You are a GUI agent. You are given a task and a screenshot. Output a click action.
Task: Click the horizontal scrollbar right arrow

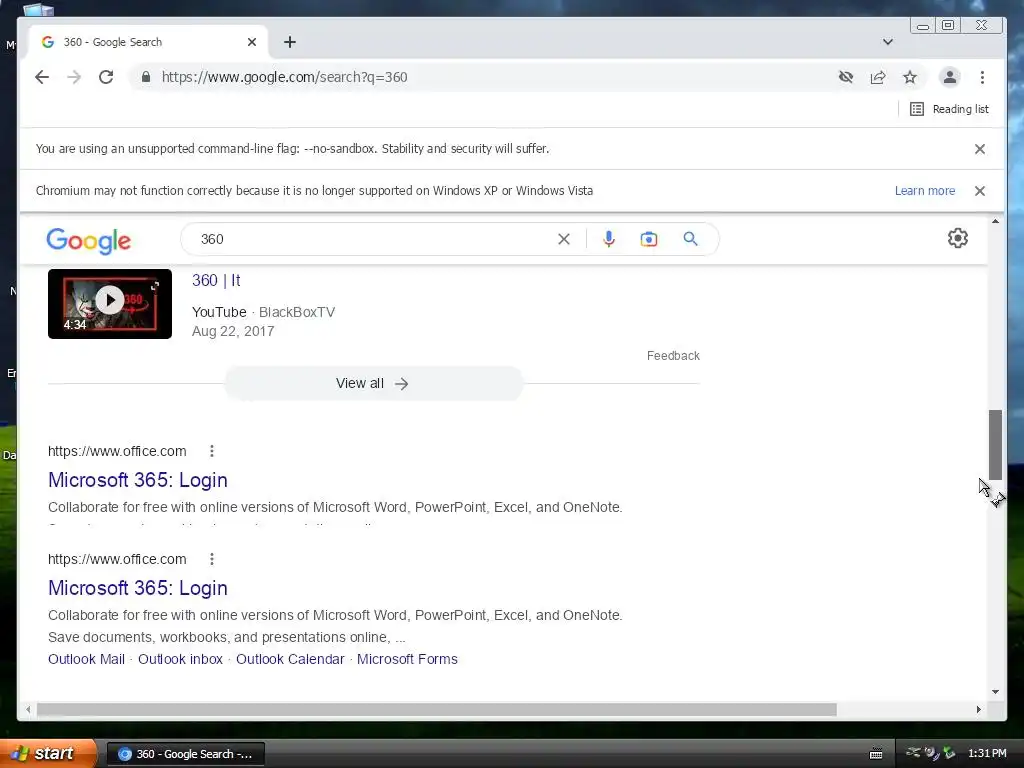(x=978, y=709)
